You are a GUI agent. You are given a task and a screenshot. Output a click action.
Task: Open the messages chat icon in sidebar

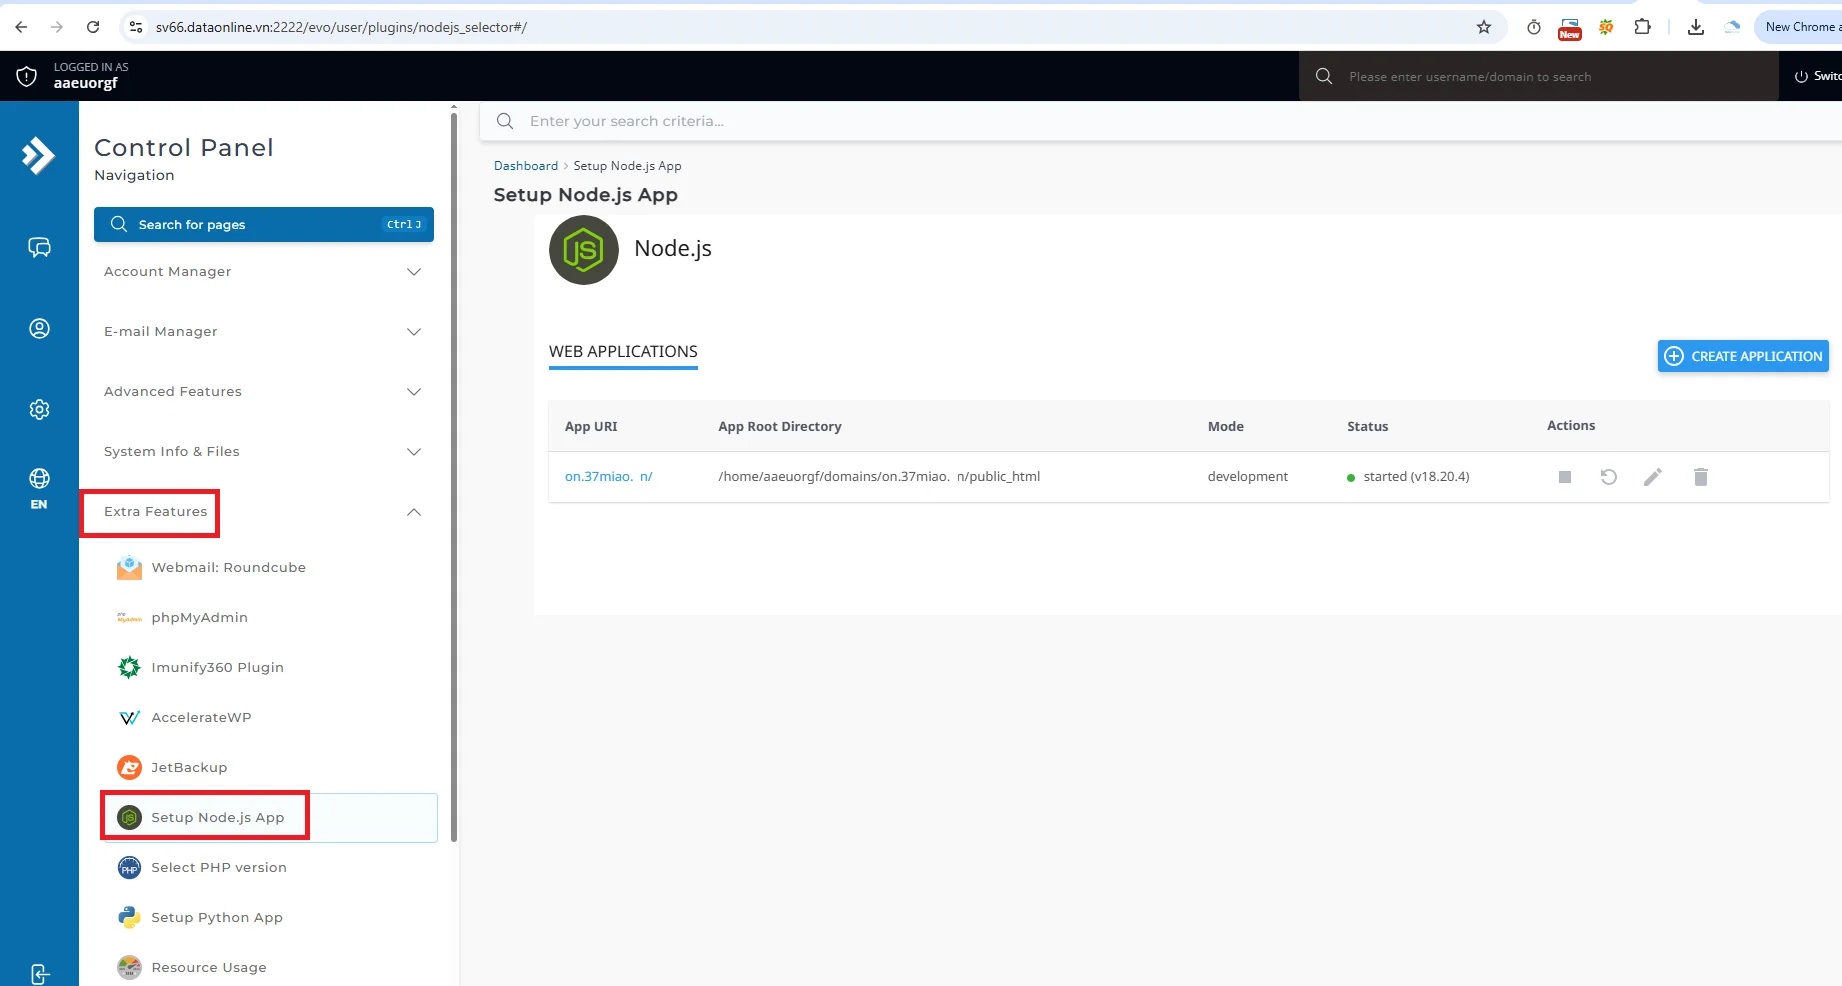39,247
